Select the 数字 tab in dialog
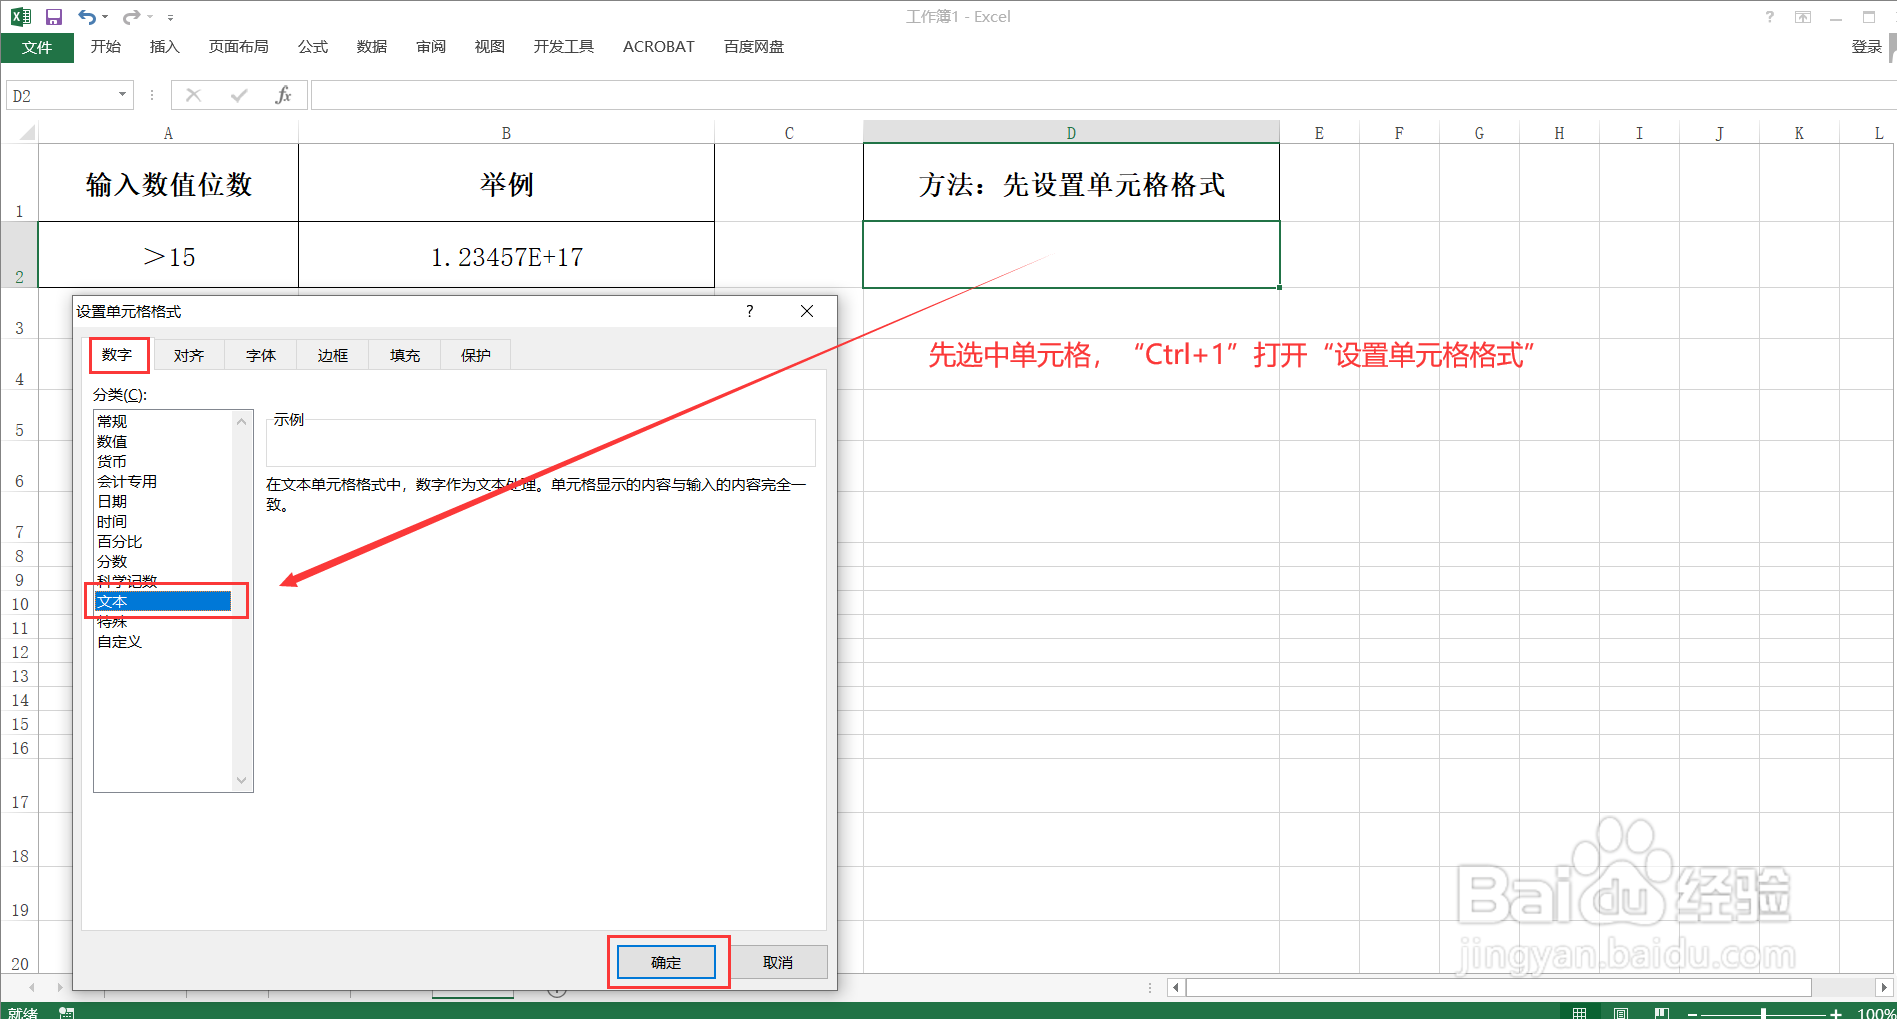Viewport: 1897px width, 1019px height. [x=117, y=355]
